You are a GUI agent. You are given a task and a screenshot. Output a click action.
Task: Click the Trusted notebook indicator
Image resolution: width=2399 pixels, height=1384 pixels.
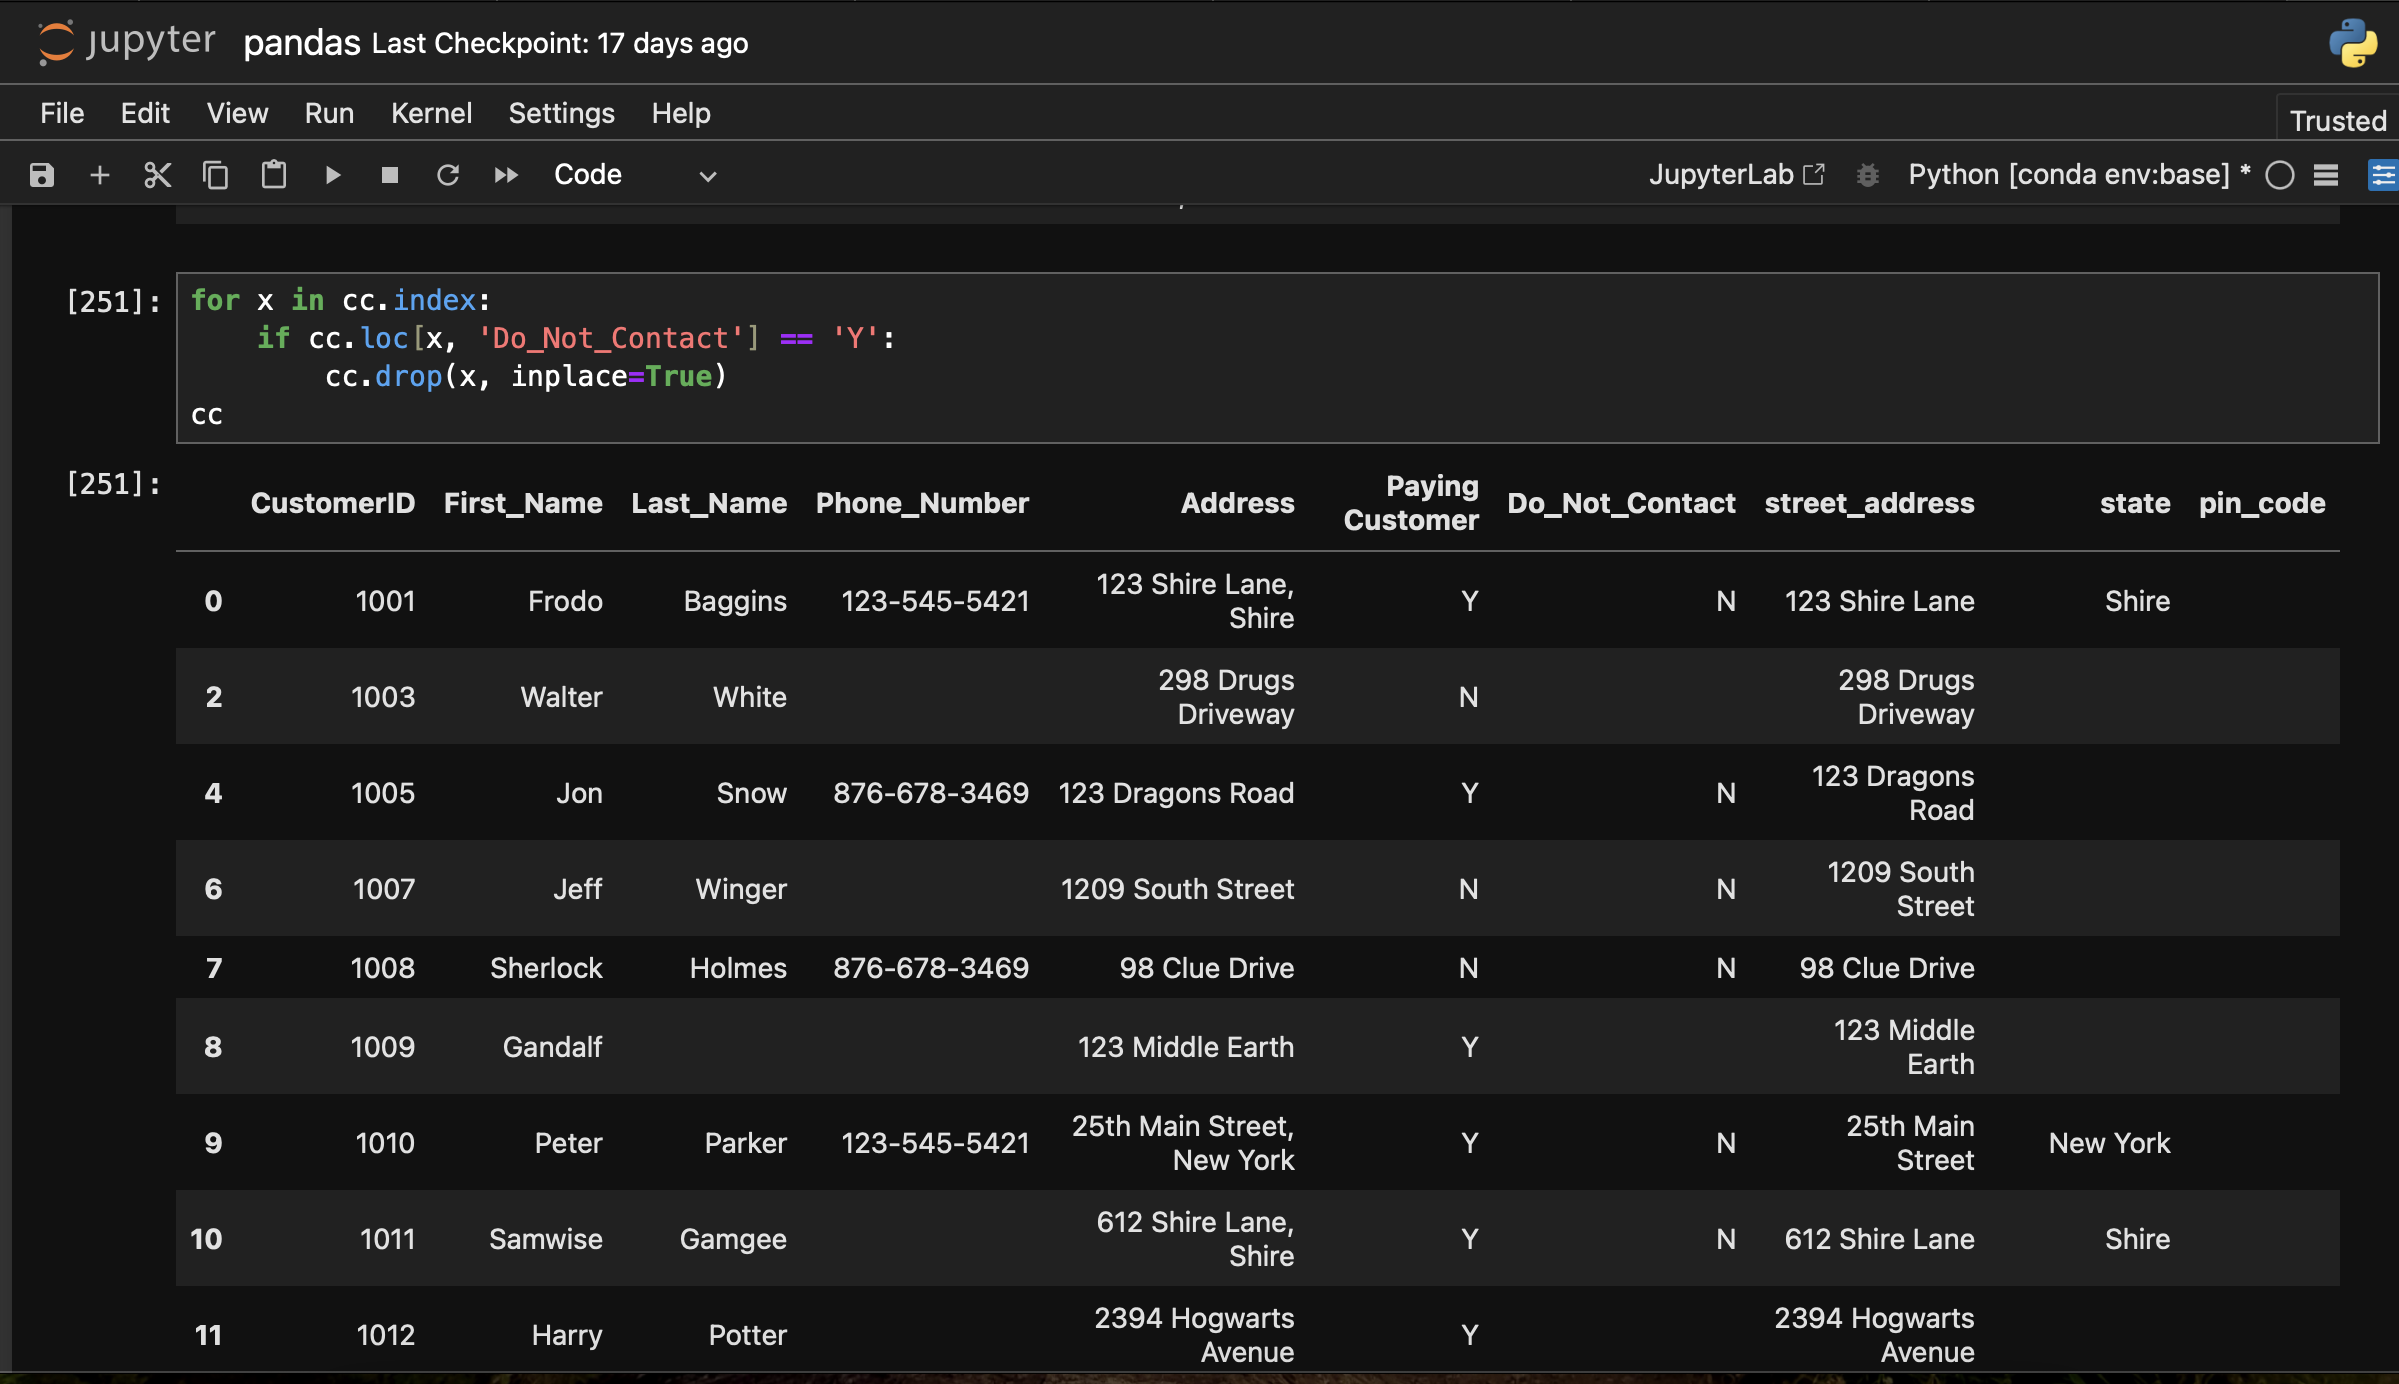(2338, 120)
